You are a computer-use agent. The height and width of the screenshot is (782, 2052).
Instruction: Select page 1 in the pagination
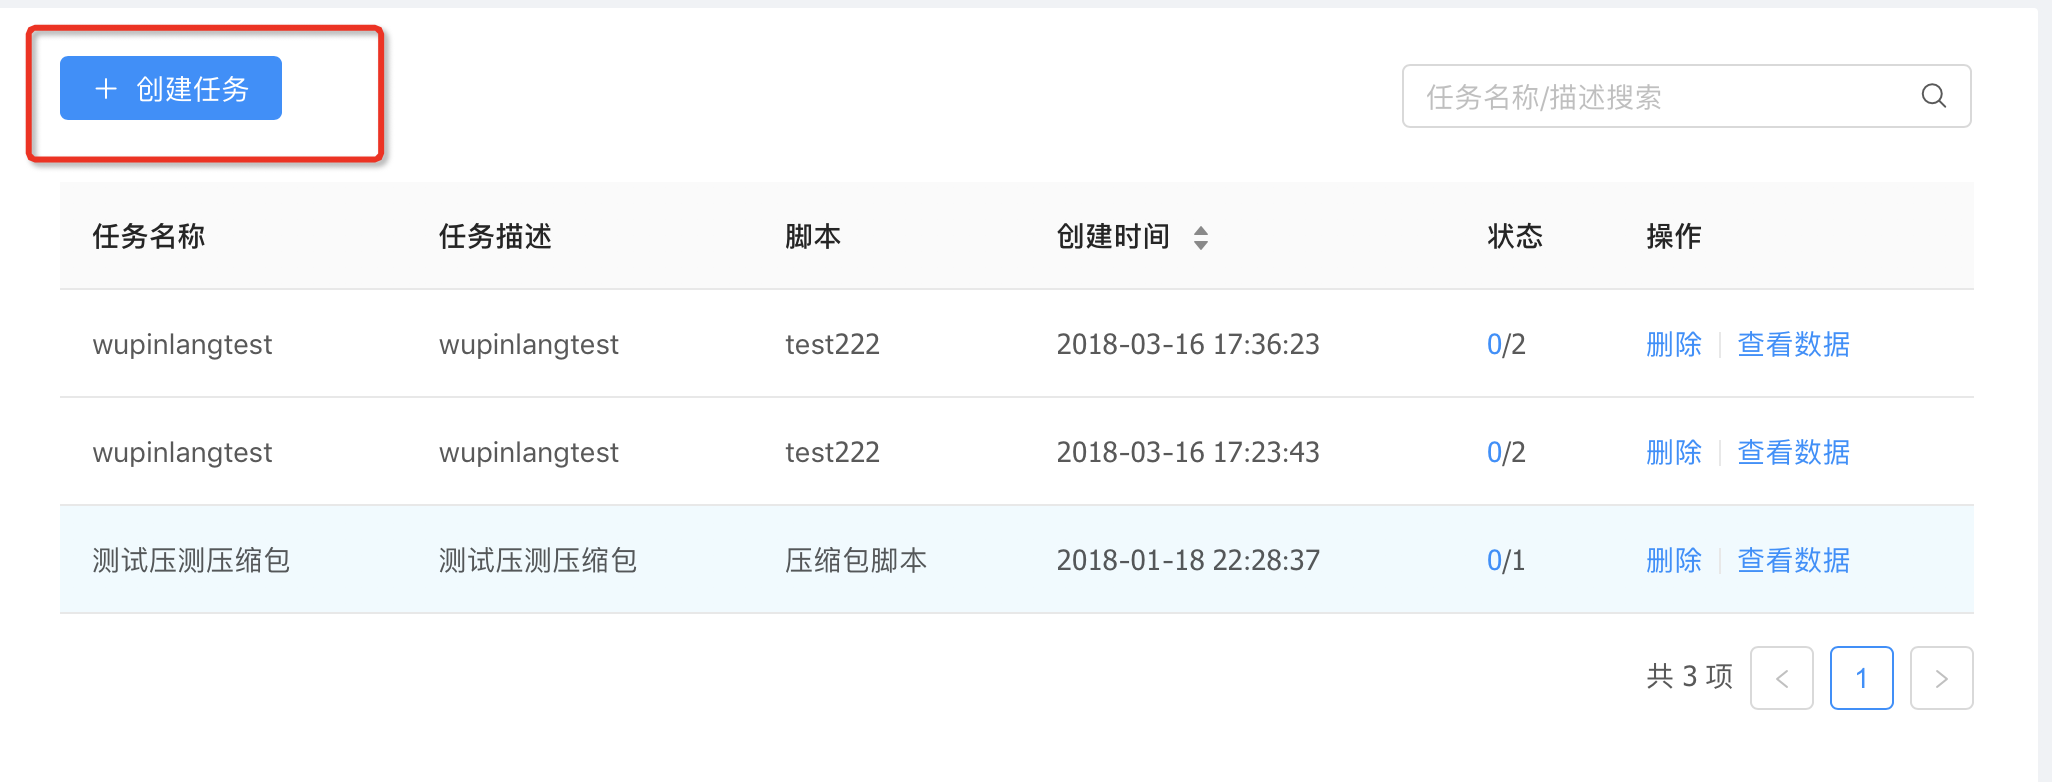[1861, 678]
